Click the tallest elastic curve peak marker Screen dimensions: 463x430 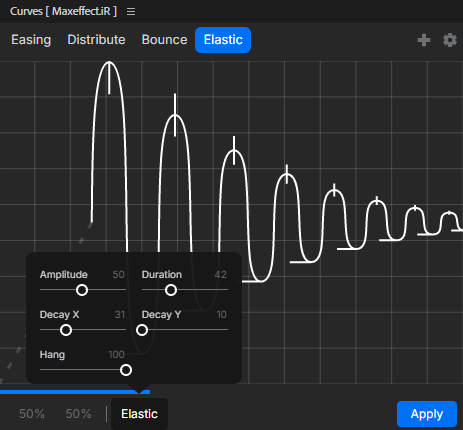(109, 78)
